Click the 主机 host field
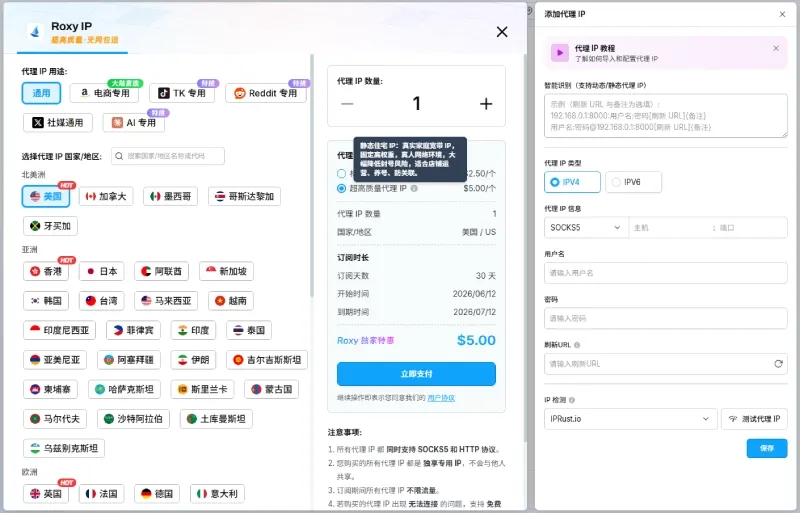Screen dimensions: 800x513 (x=670, y=228)
